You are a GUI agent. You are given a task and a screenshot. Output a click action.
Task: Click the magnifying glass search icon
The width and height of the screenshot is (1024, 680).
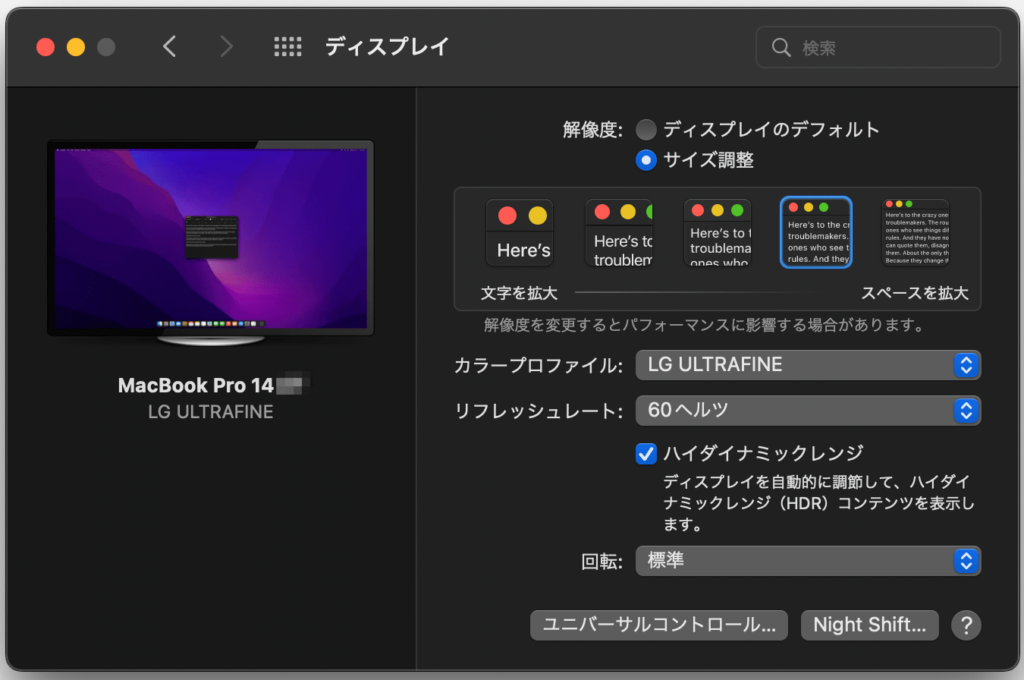(x=781, y=47)
